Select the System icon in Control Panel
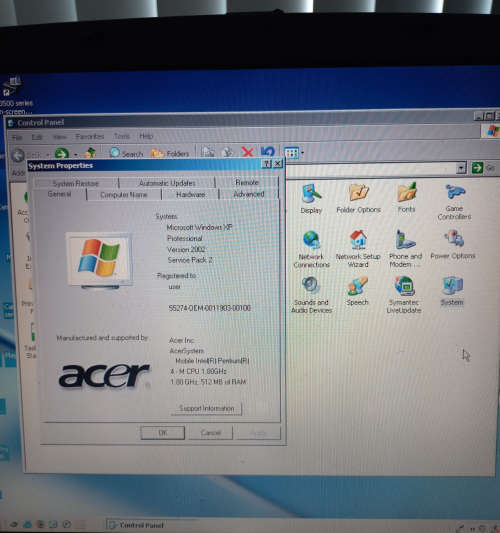Image resolution: width=500 pixels, height=533 pixels. pos(452,291)
